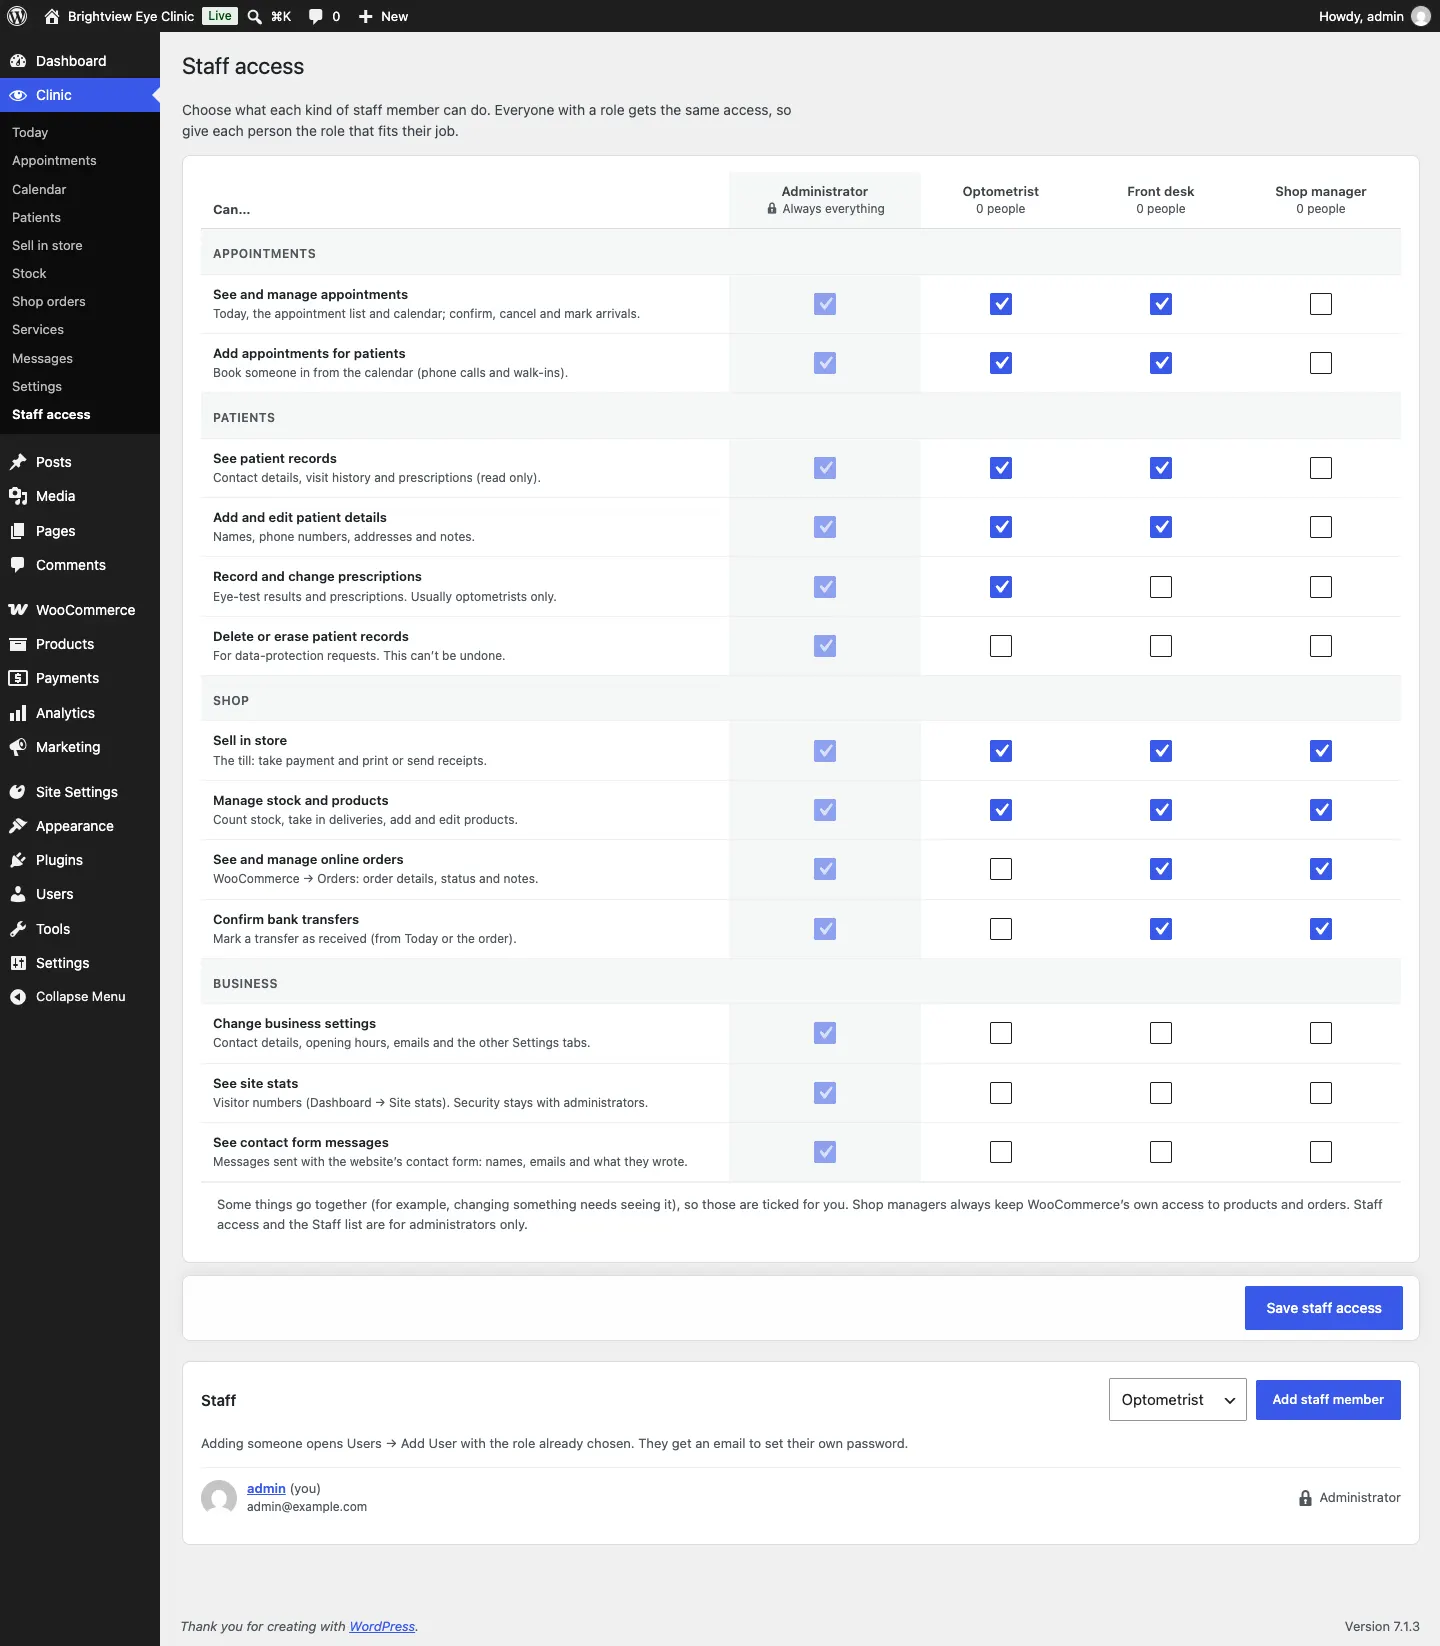
Task: Click the home icon beside Brightview Eye Clinic
Action: pos(52,16)
